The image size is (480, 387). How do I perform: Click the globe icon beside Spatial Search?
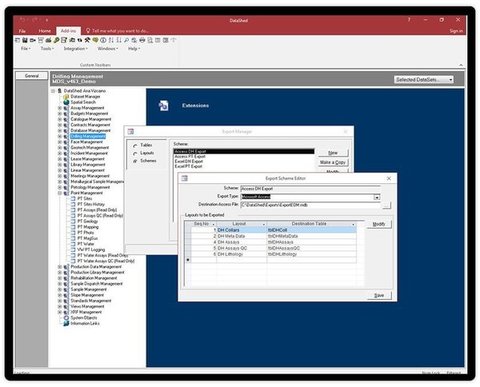[66, 102]
